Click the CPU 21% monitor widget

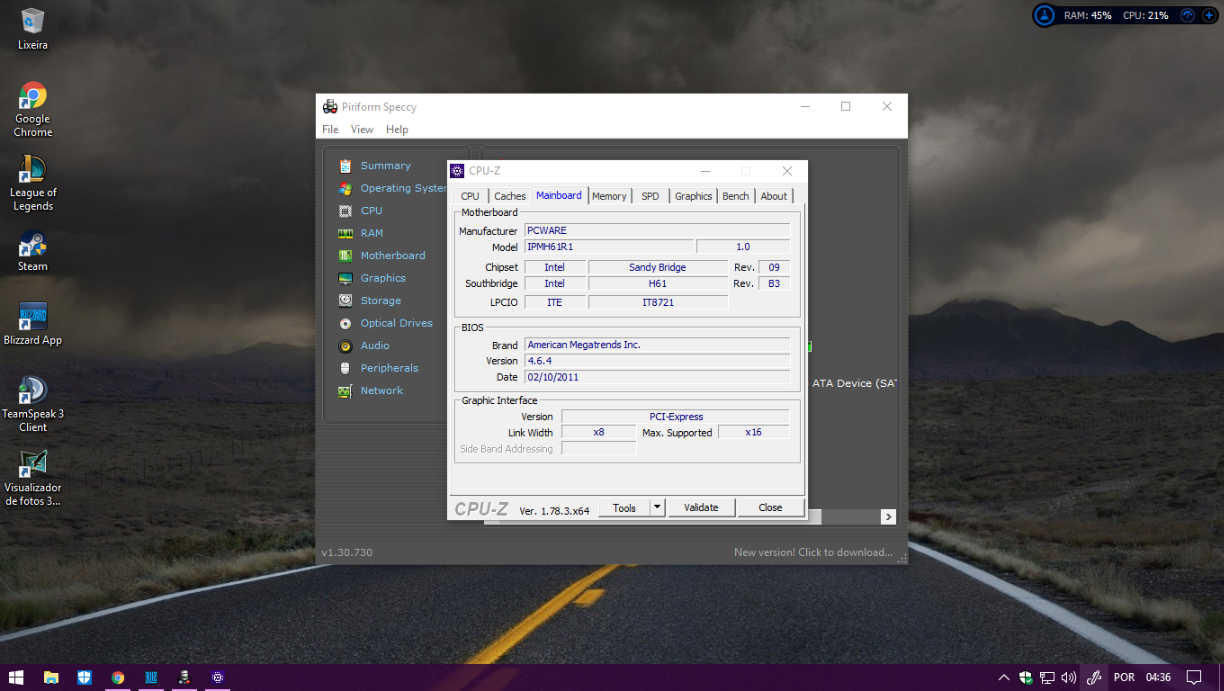click(1145, 15)
